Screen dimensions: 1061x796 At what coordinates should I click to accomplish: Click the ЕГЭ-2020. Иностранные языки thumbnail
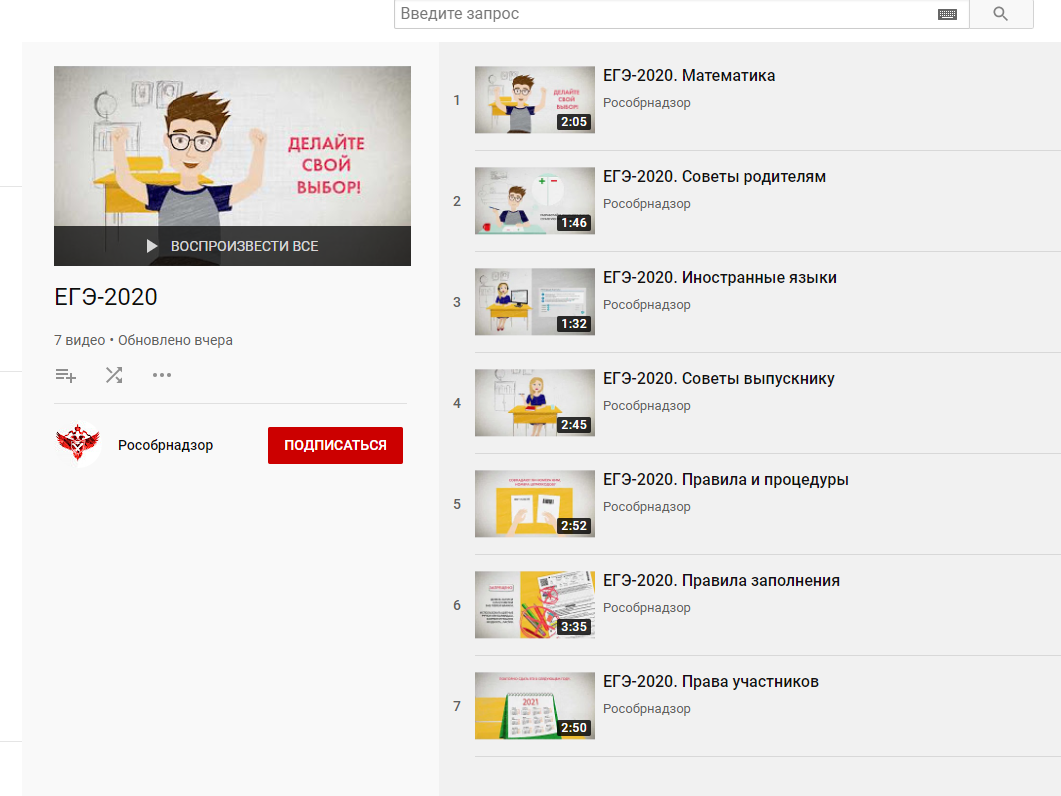click(x=534, y=302)
